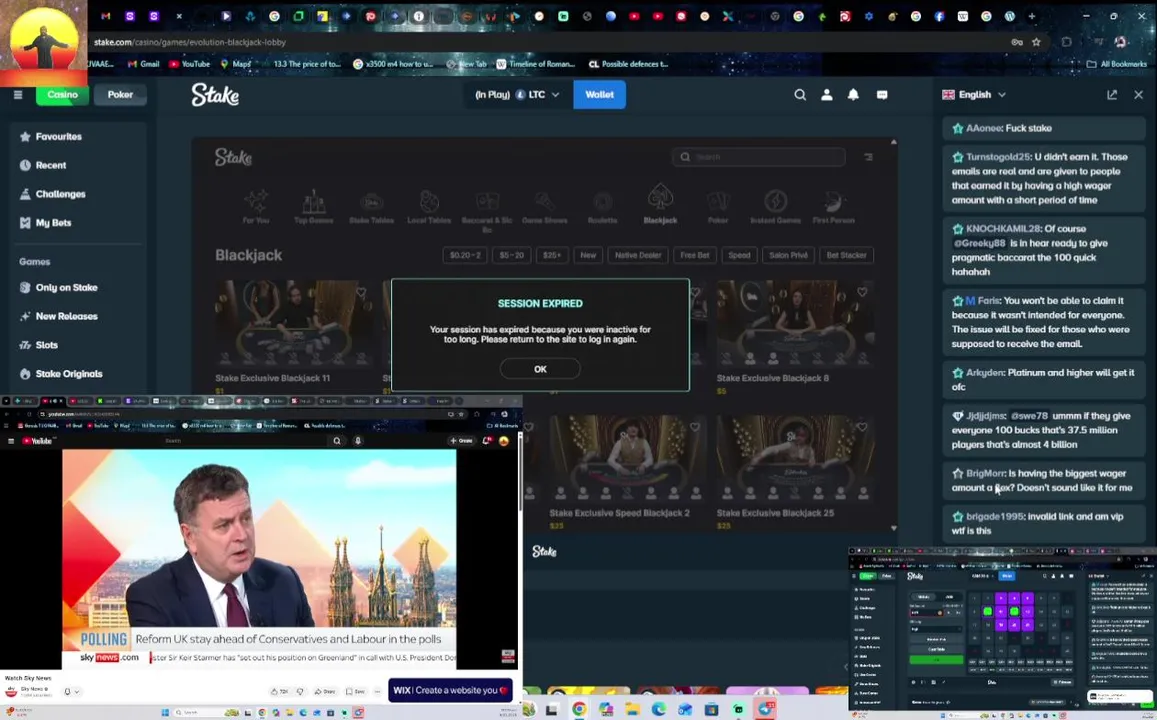1157x720 pixels.
Task: Click YouTube voice search microphone icon
Action: pos(358,440)
